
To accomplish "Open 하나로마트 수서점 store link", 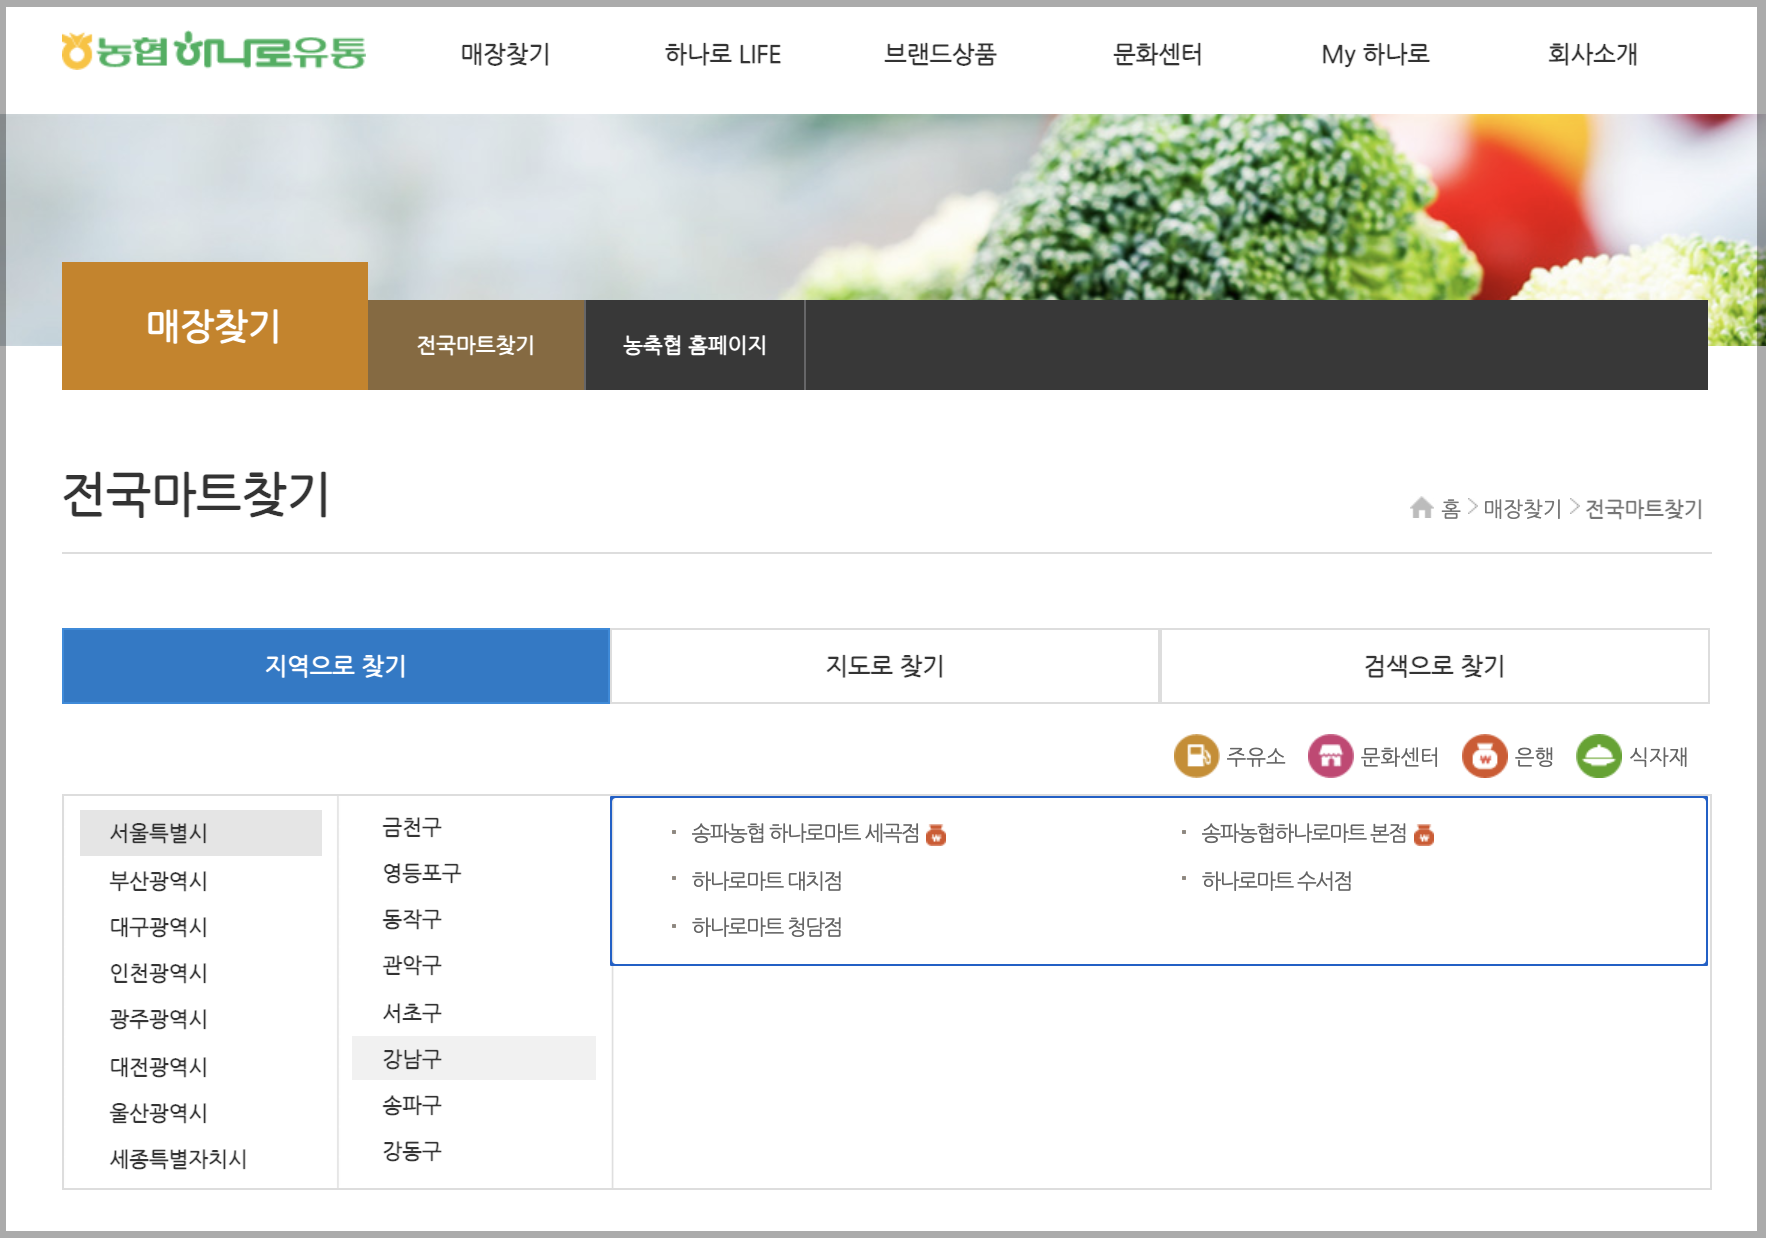I will tap(1277, 881).
